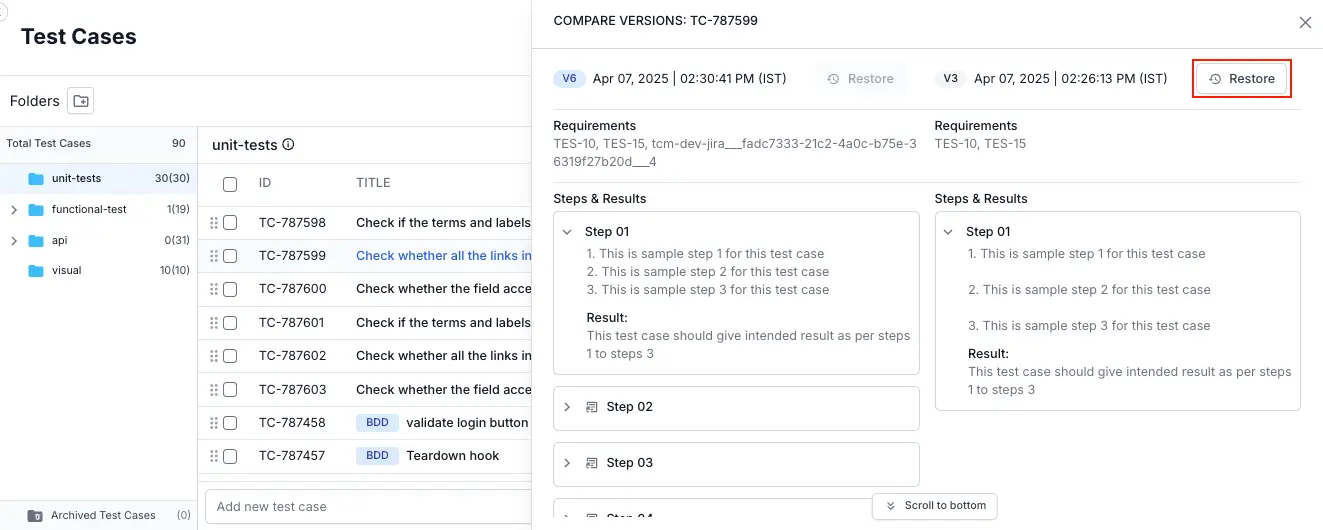The width and height of the screenshot is (1323, 530).
Task: Click drag handle icon for TC-787457 row
Action: (213, 456)
